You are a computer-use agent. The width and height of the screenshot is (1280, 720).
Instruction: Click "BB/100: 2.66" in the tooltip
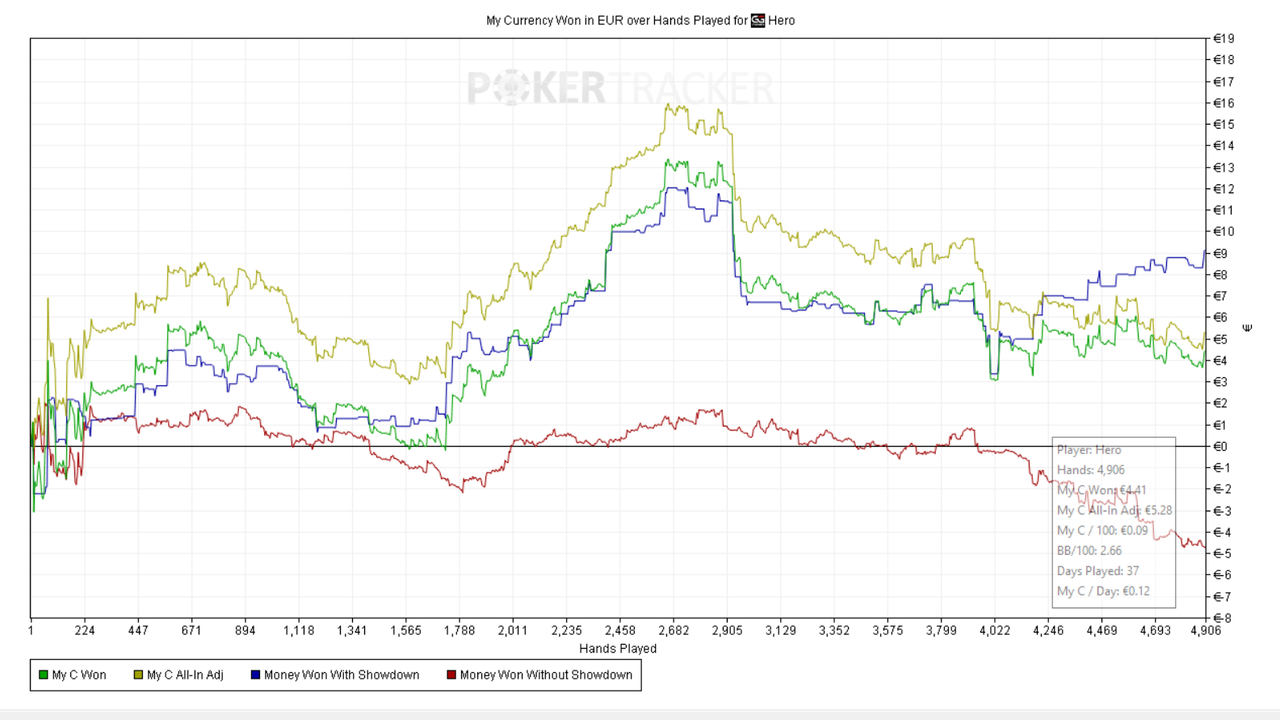(x=1091, y=551)
